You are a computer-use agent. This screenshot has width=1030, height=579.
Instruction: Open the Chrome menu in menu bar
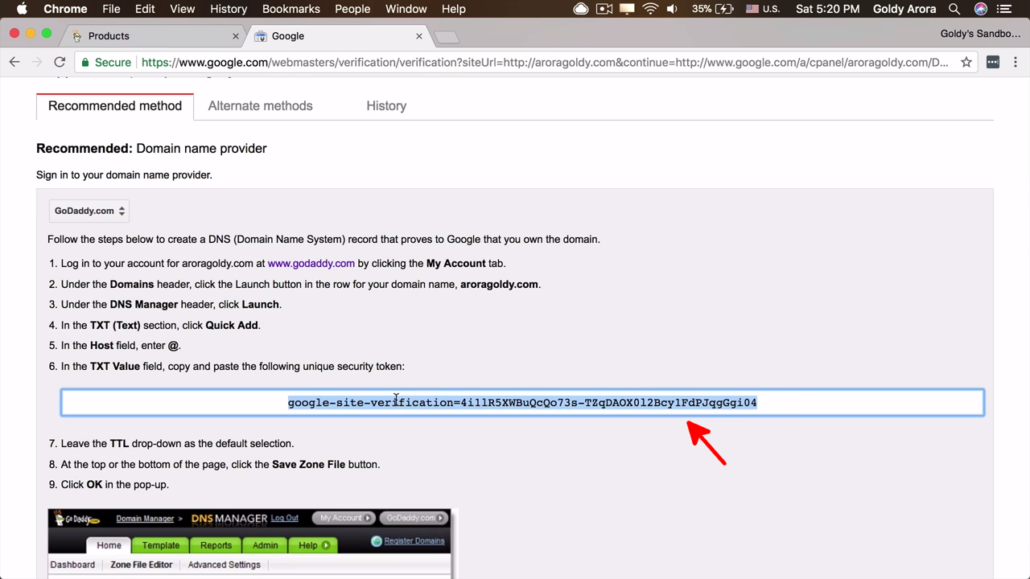pos(65,9)
